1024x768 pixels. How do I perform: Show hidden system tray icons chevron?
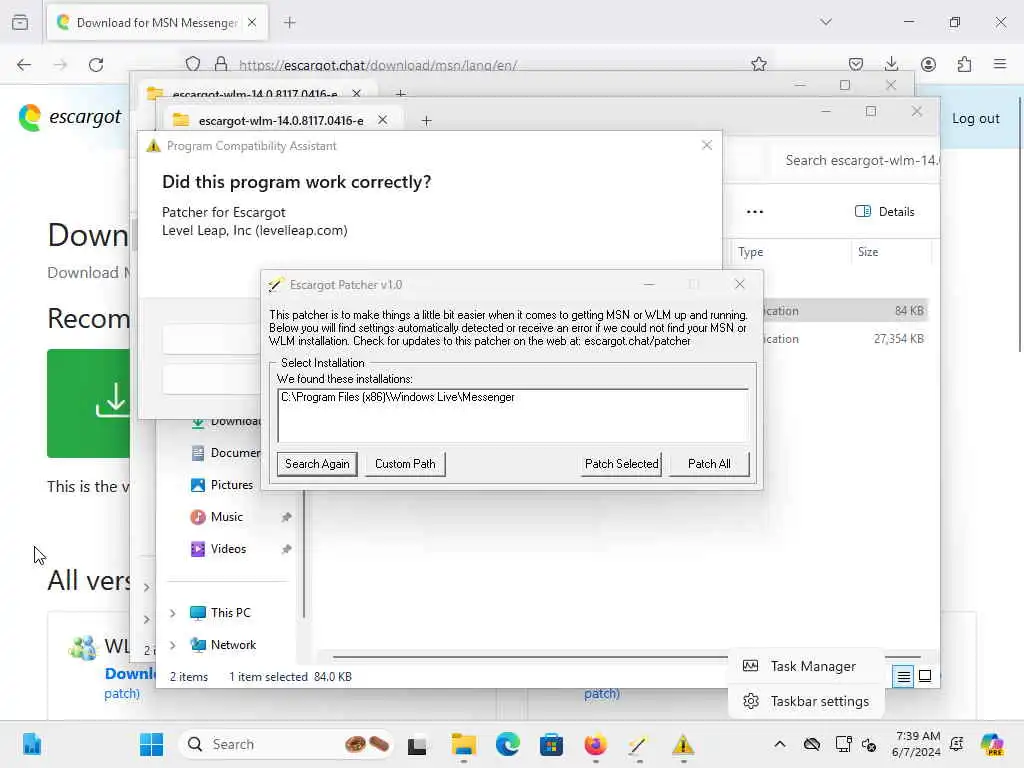click(780, 744)
